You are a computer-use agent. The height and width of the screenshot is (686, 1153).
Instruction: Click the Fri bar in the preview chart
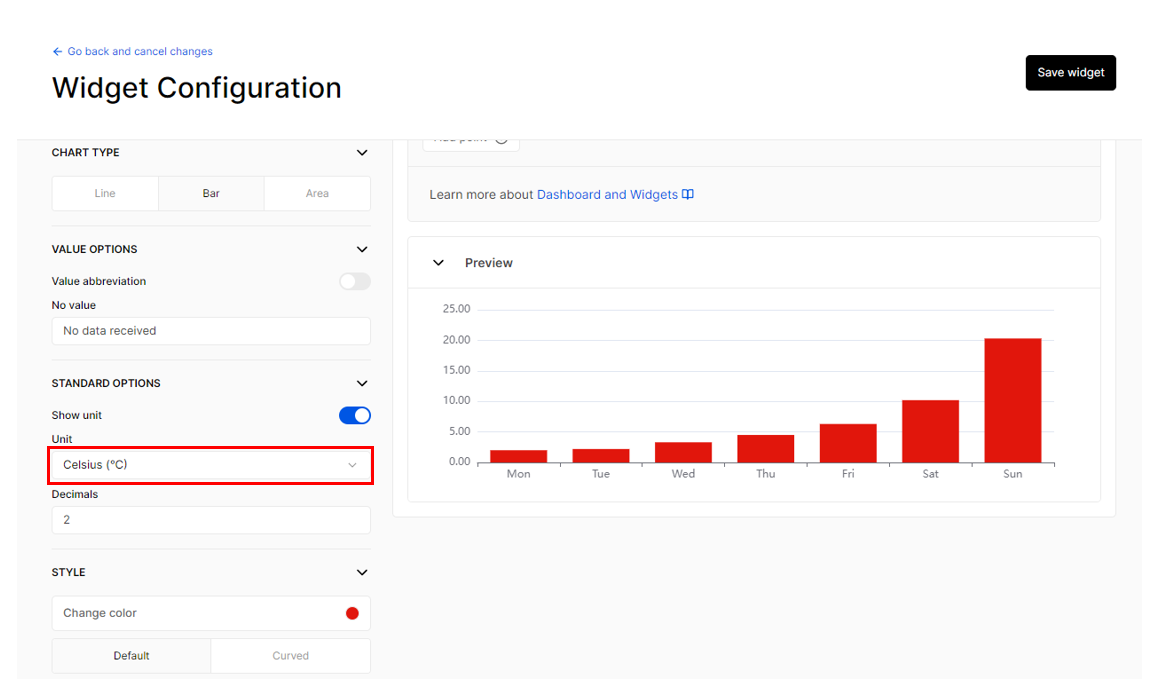pyautogui.click(x=848, y=443)
